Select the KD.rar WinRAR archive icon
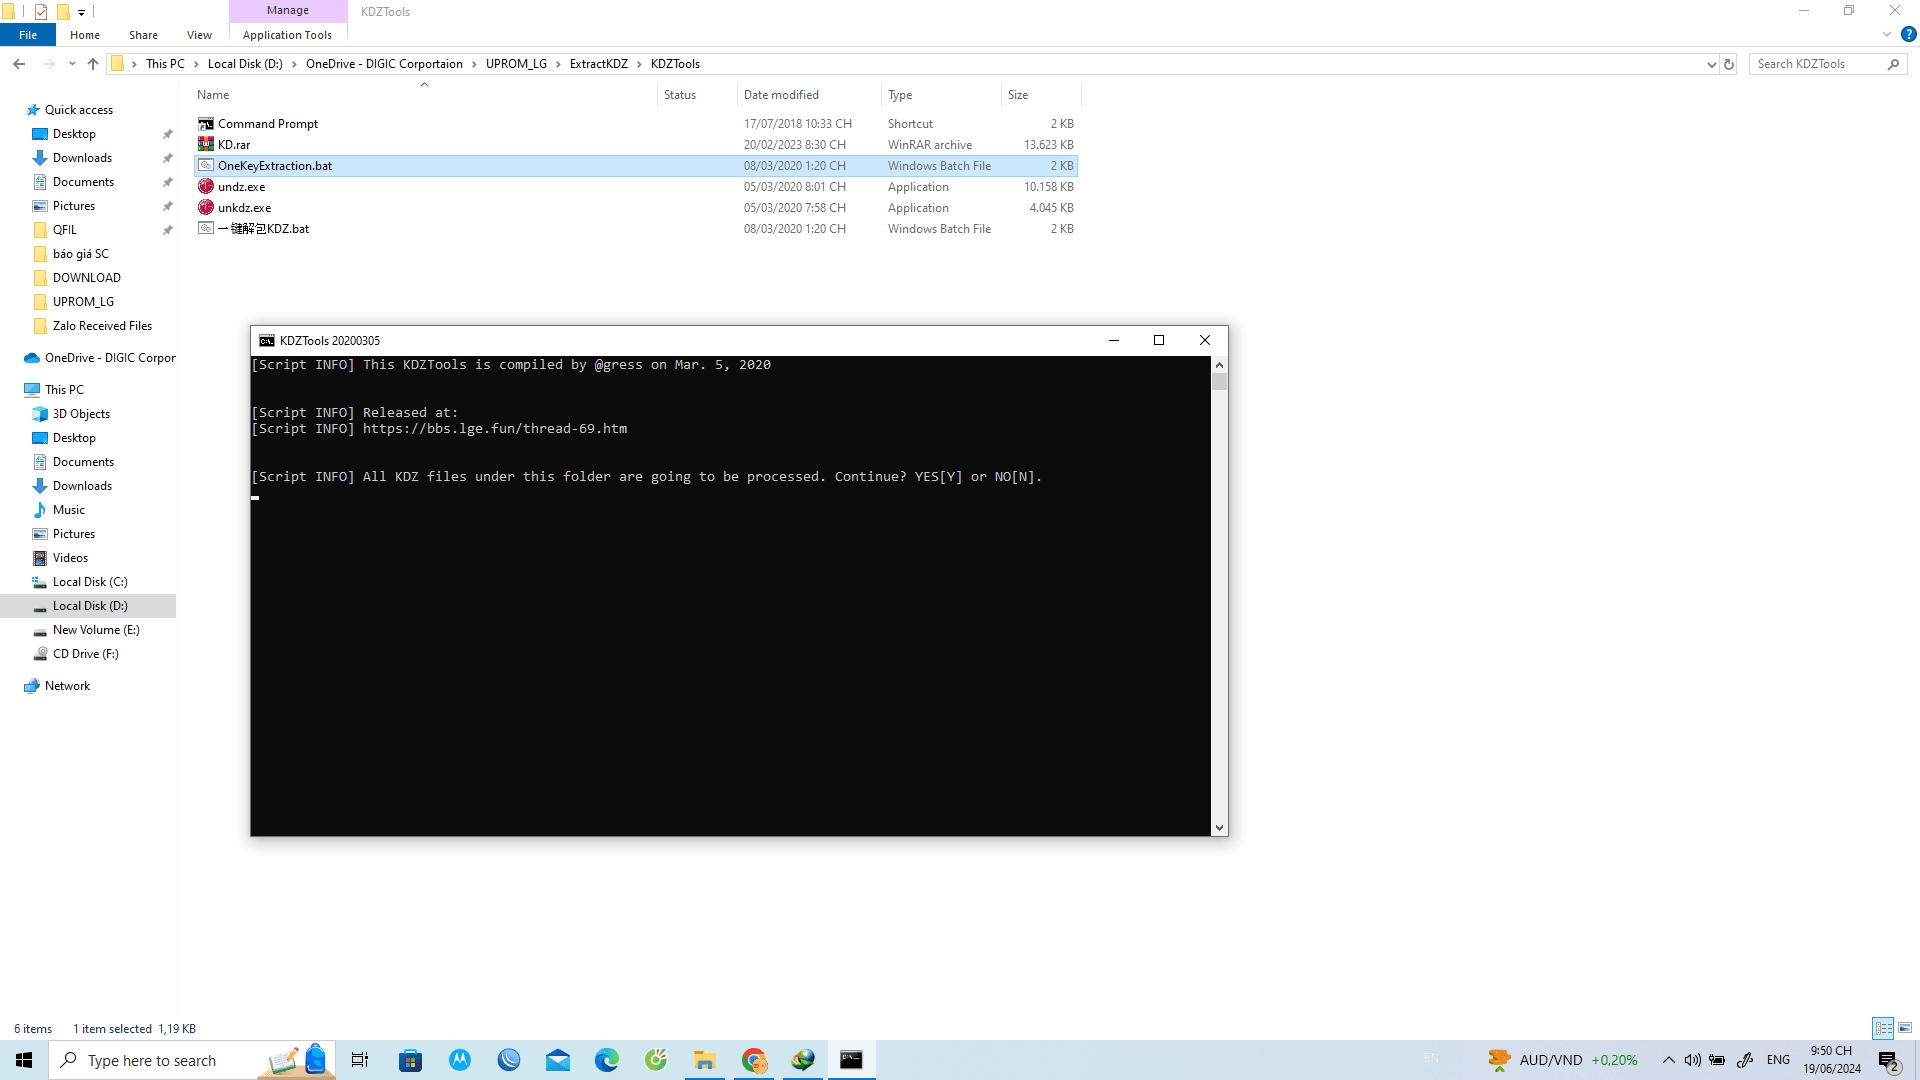Viewport: 1920px width, 1080px height. click(206, 145)
